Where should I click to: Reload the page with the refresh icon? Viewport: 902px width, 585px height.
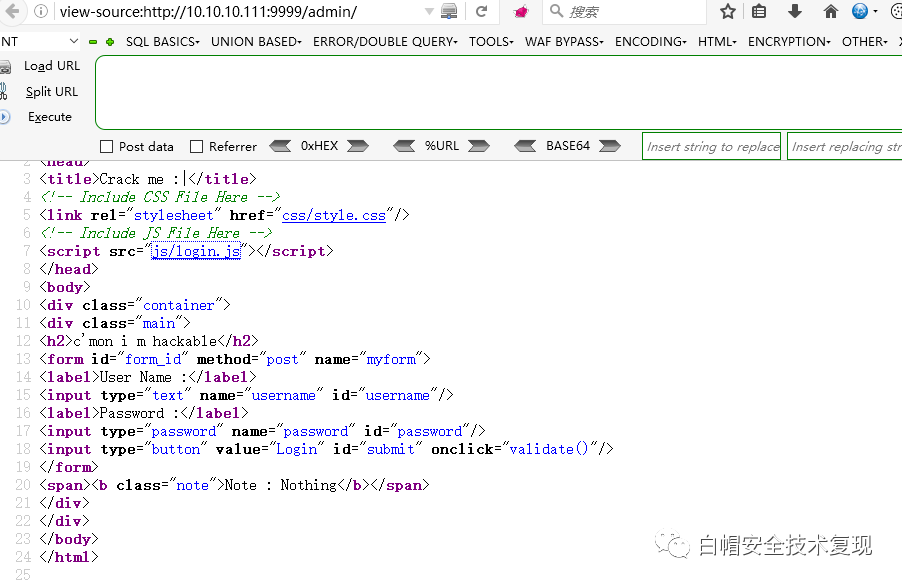click(481, 11)
